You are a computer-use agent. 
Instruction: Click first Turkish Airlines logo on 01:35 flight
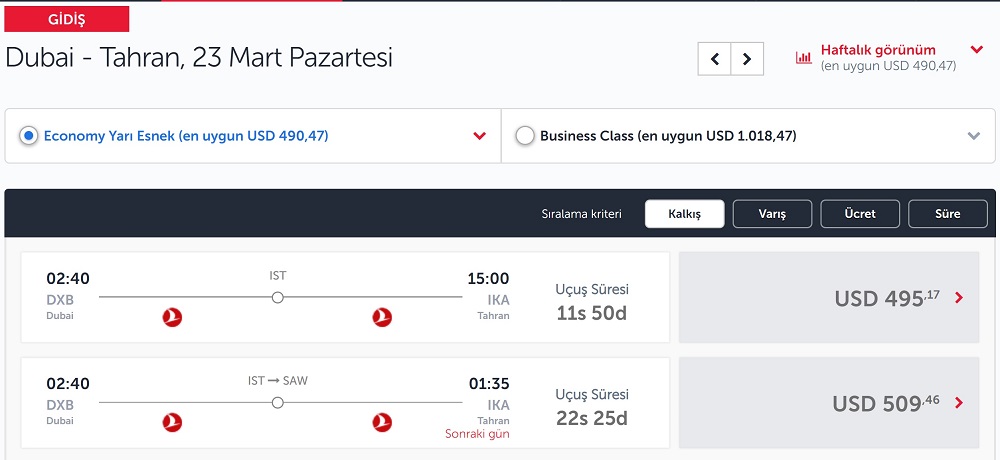tap(172, 422)
